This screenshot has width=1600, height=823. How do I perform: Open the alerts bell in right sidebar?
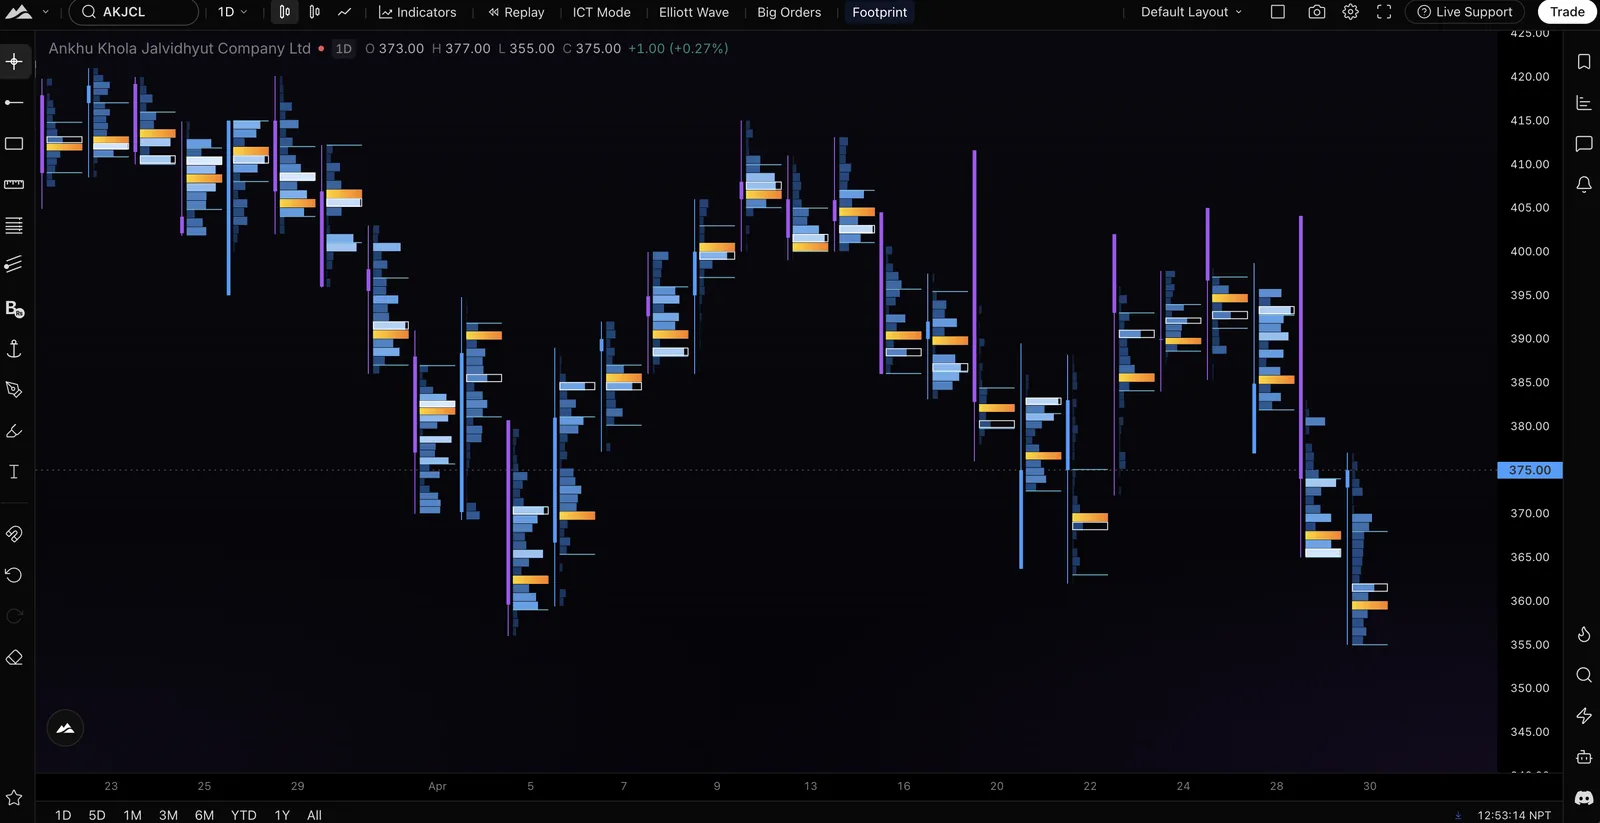point(1584,184)
